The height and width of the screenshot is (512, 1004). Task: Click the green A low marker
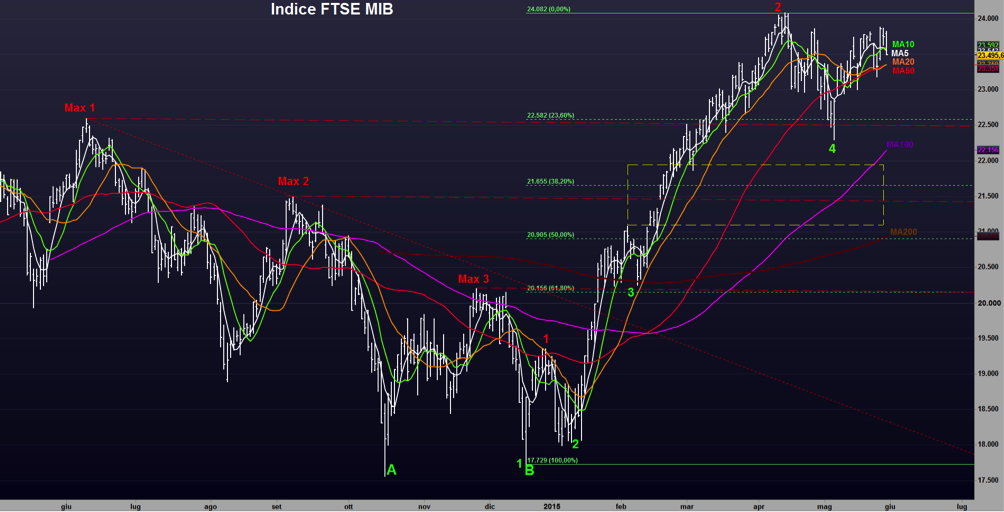pos(392,470)
